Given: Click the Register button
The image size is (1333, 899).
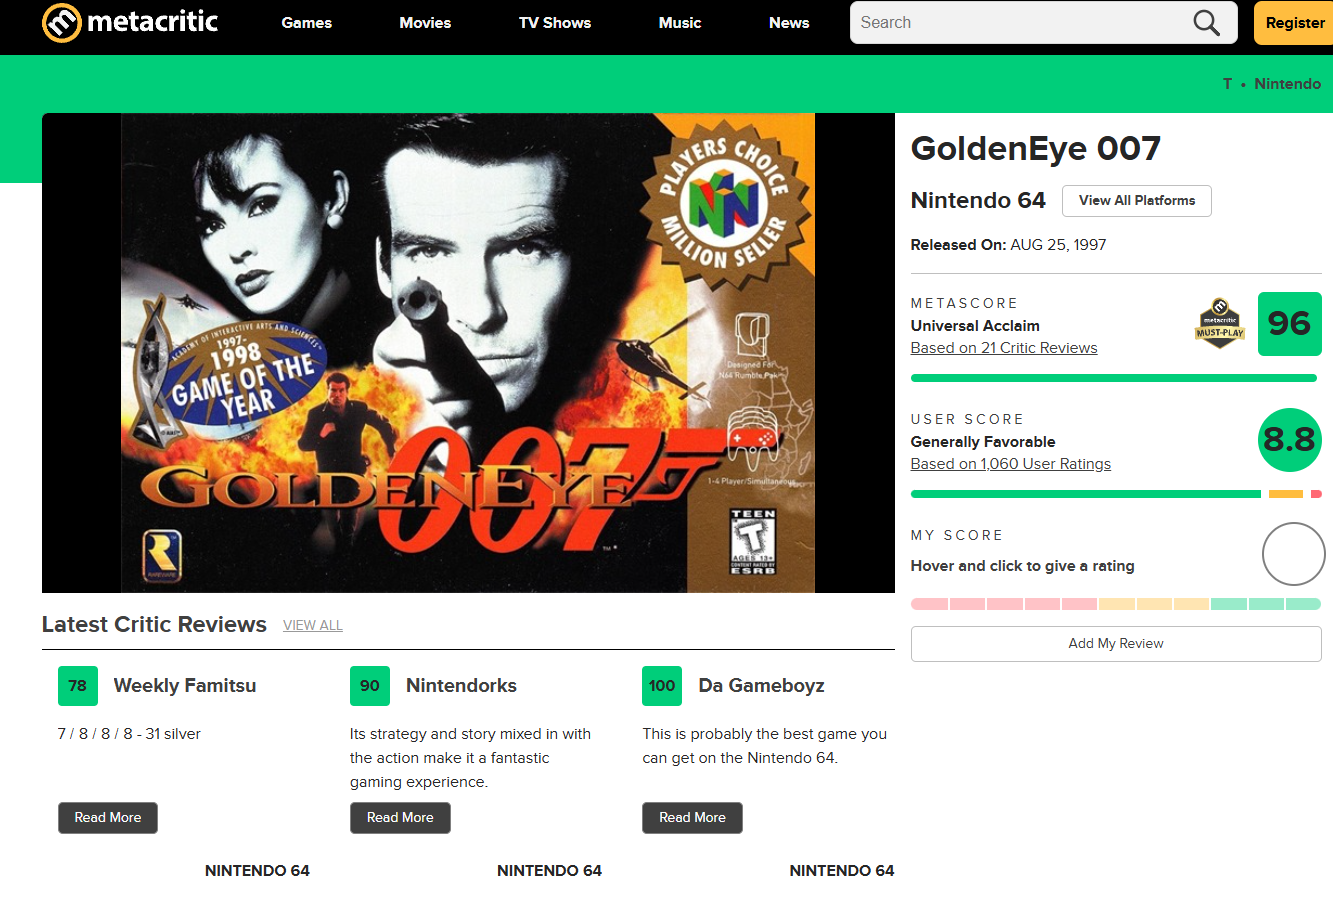Looking at the screenshot, I should (x=1294, y=23).
